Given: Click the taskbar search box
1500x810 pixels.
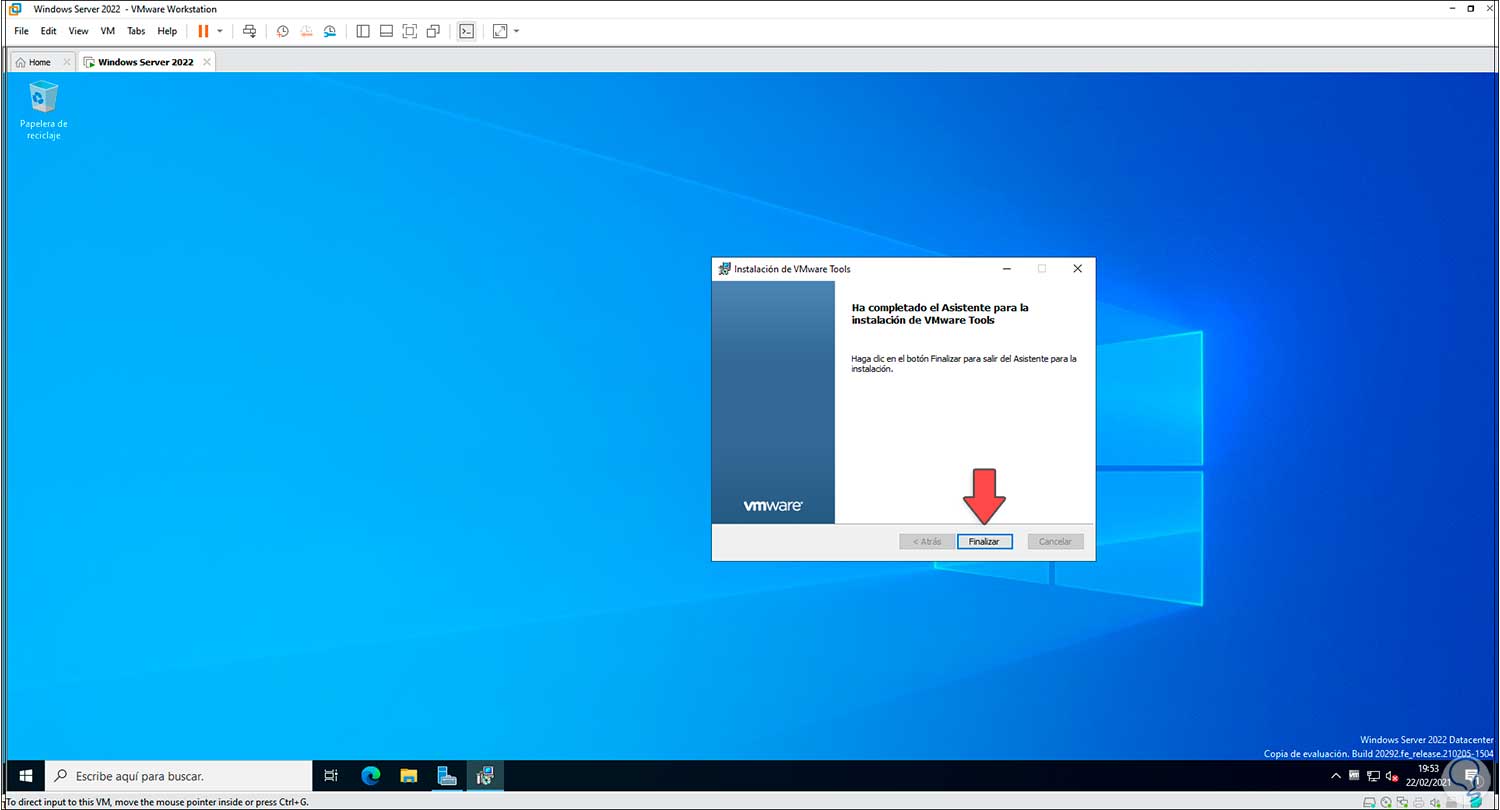Looking at the screenshot, I should (180, 775).
